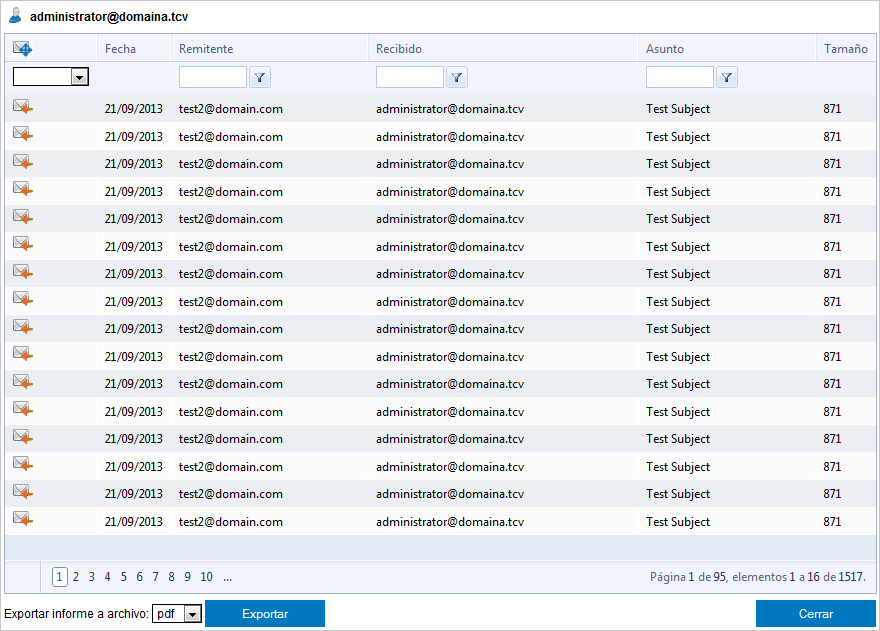Click incoming mail icon in first row
Viewport: 880px width, 631px height.
pos(22,108)
